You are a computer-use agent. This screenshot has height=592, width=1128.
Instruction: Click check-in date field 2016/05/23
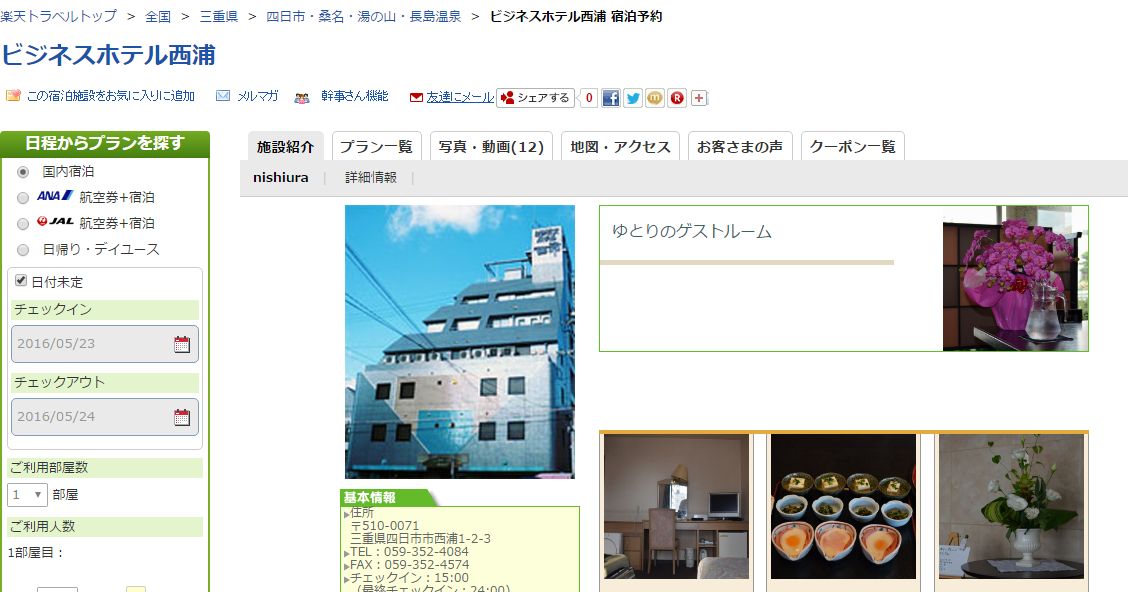(104, 344)
